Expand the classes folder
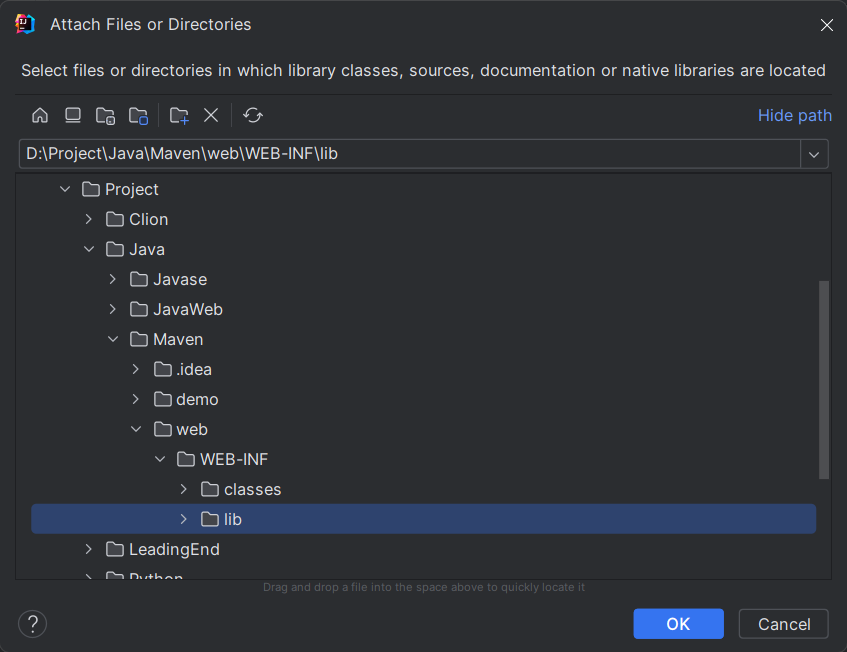The image size is (847, 652). (183, 489)
